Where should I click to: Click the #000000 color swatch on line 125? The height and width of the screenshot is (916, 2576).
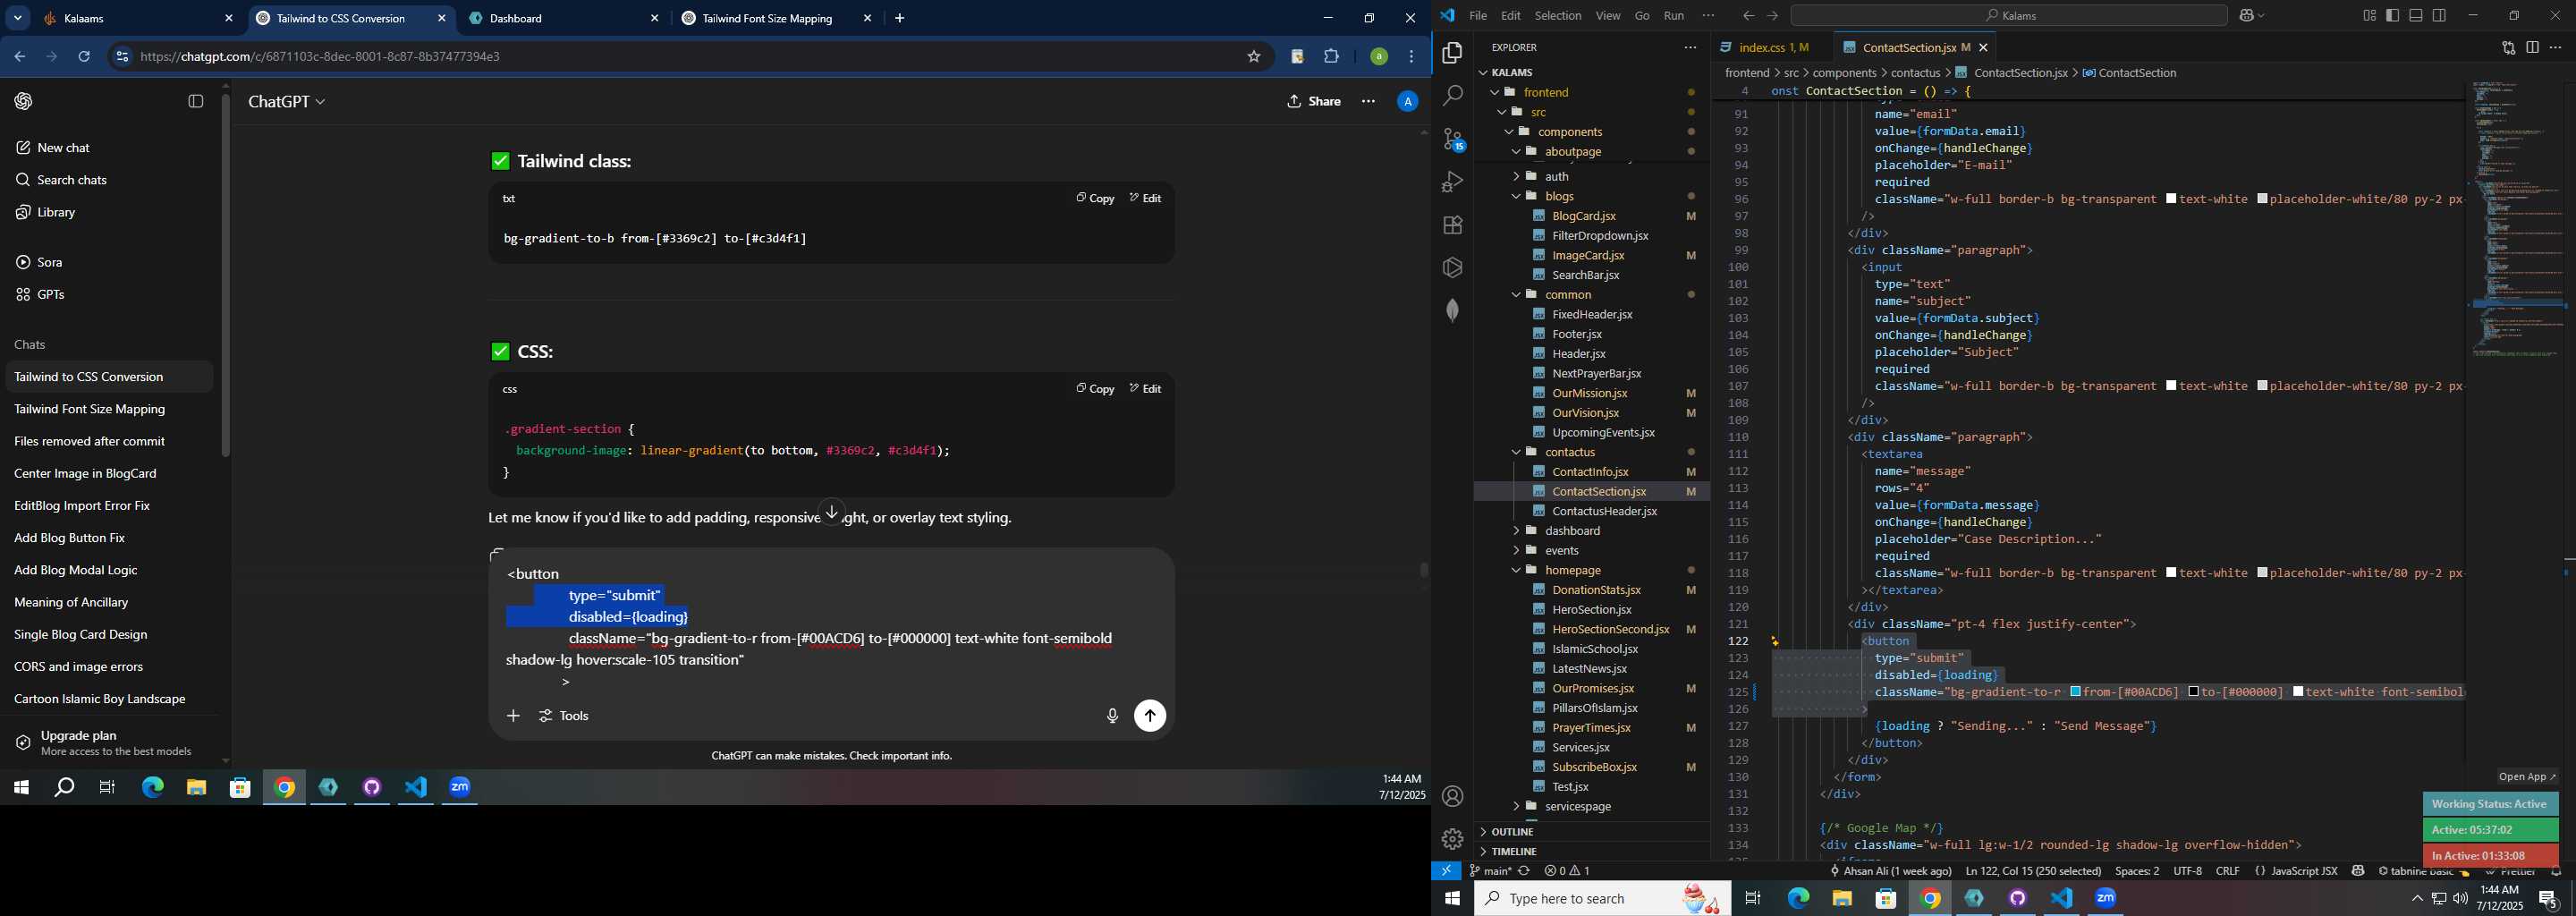(x=2194, y=692)
